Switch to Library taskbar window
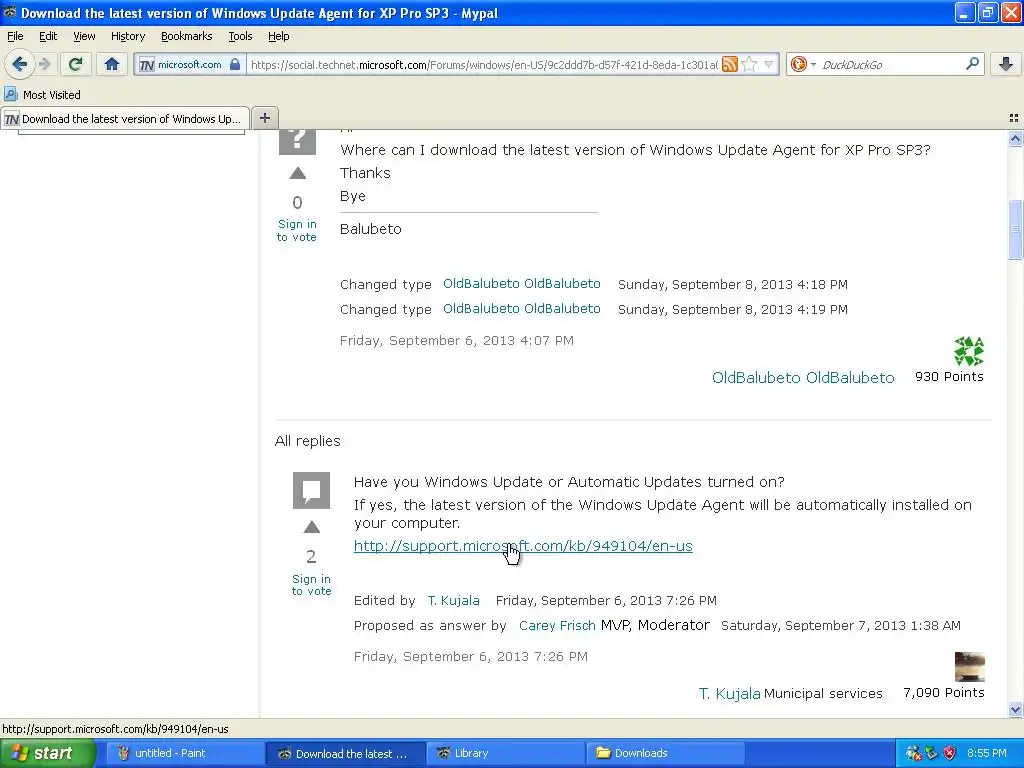Screen dimensions: 1024x768 click(x=505, y=753)
